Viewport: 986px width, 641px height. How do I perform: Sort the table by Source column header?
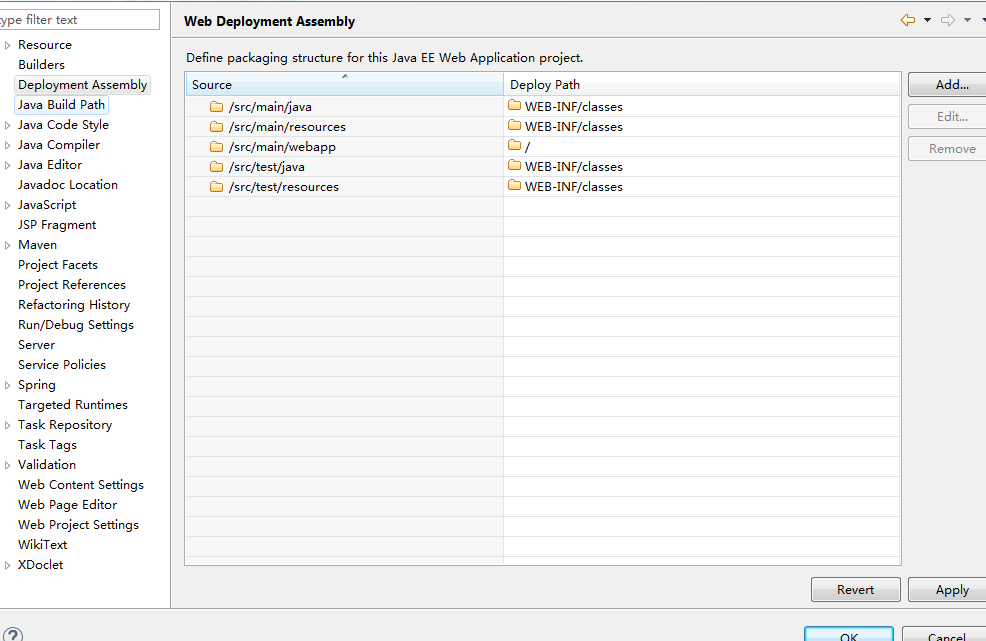pyautogui.click(x=344, y=85)
